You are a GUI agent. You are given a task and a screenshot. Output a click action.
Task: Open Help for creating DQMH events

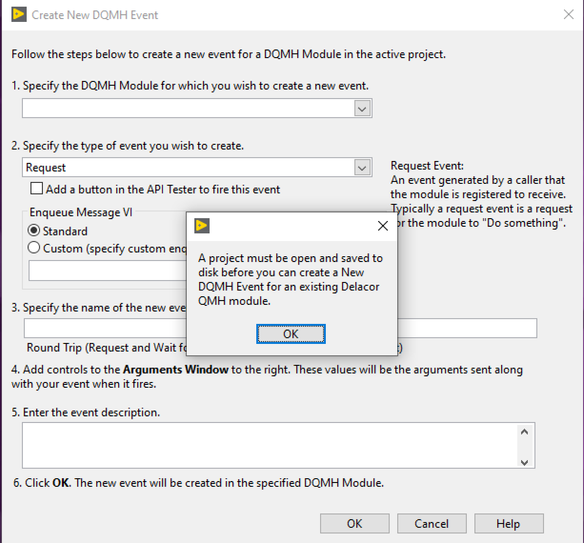point(509,524)
